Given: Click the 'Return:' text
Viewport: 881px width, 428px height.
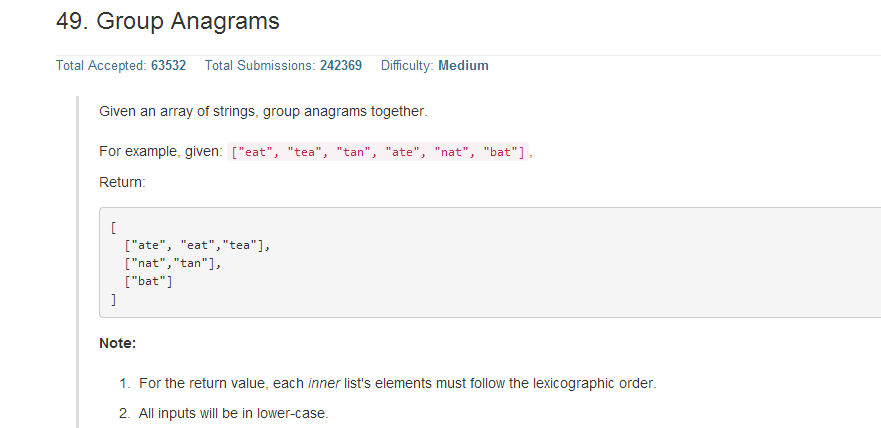Looking at the screenshot, I should 122,183.
